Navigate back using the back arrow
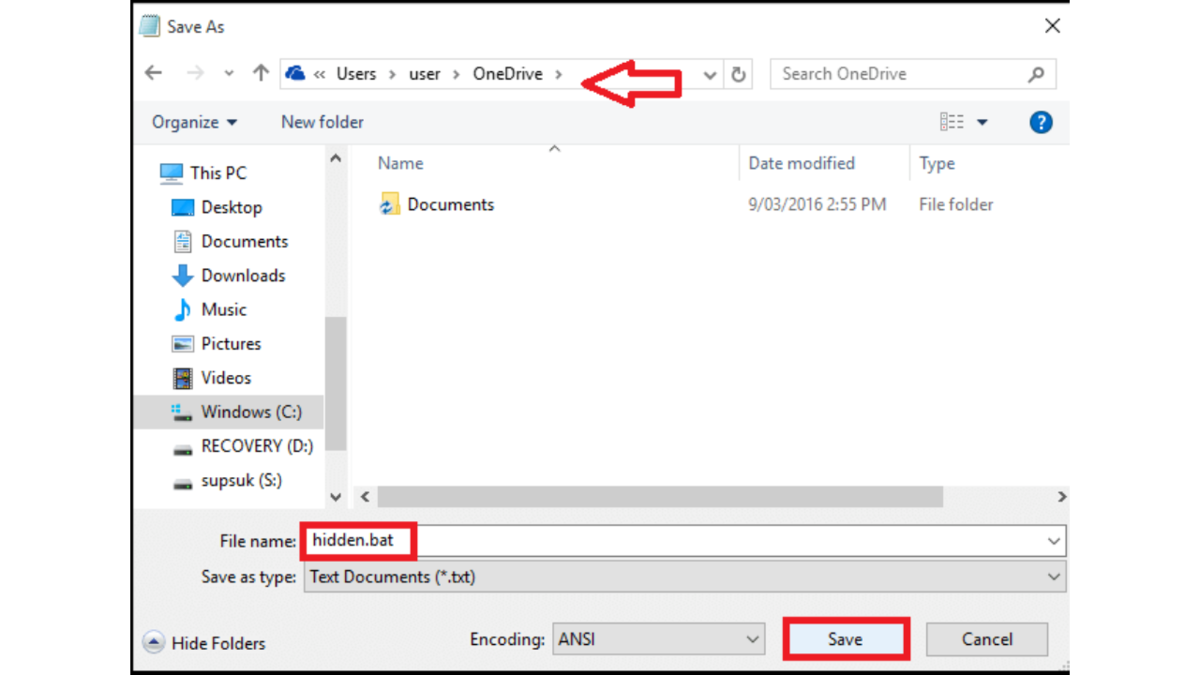Image resolution: width=1200 pixels, height=675 pixels. pyautogui.click(x=152, y=73)
